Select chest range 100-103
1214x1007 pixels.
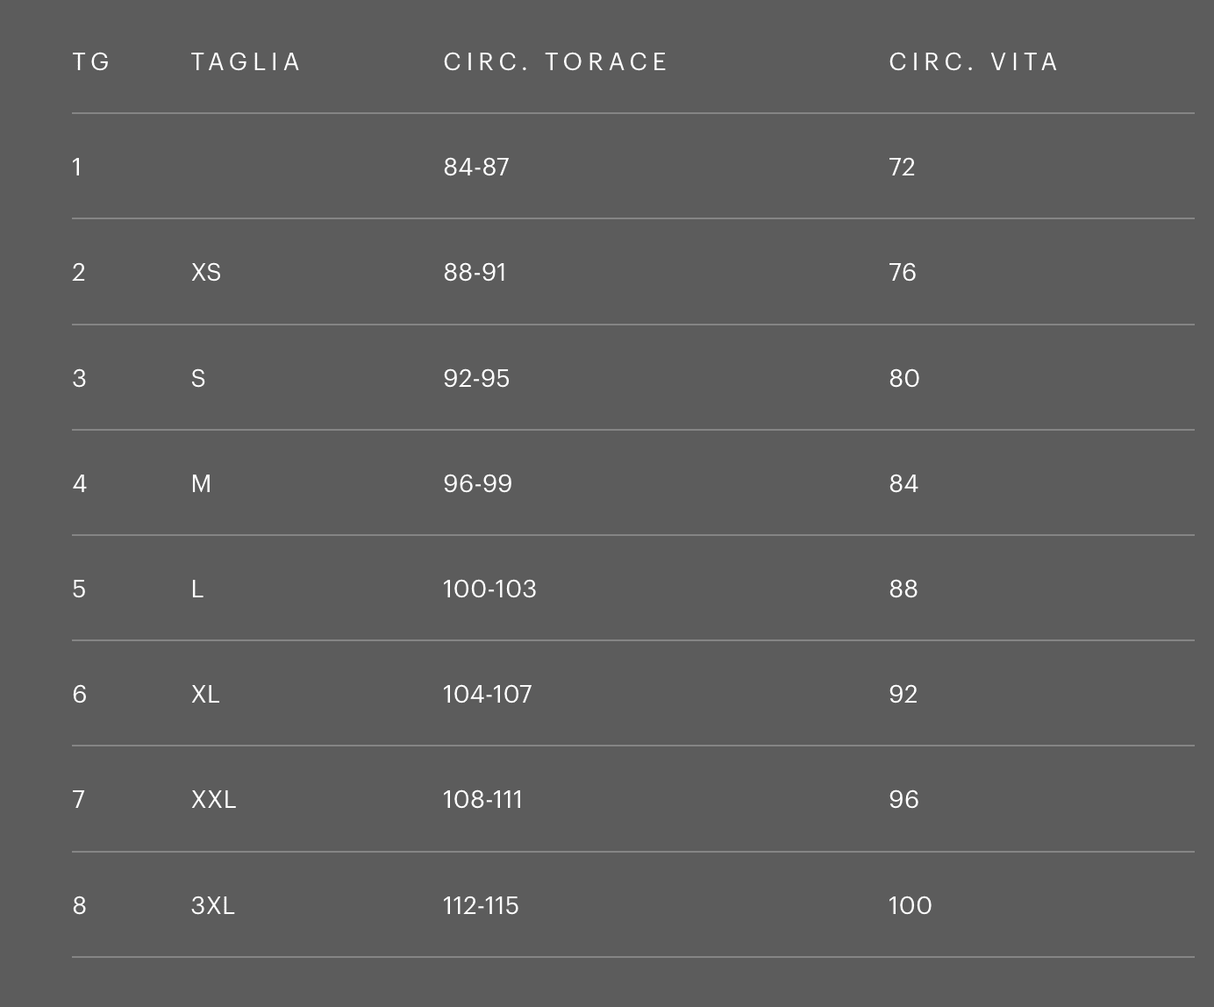coord(490,589)
